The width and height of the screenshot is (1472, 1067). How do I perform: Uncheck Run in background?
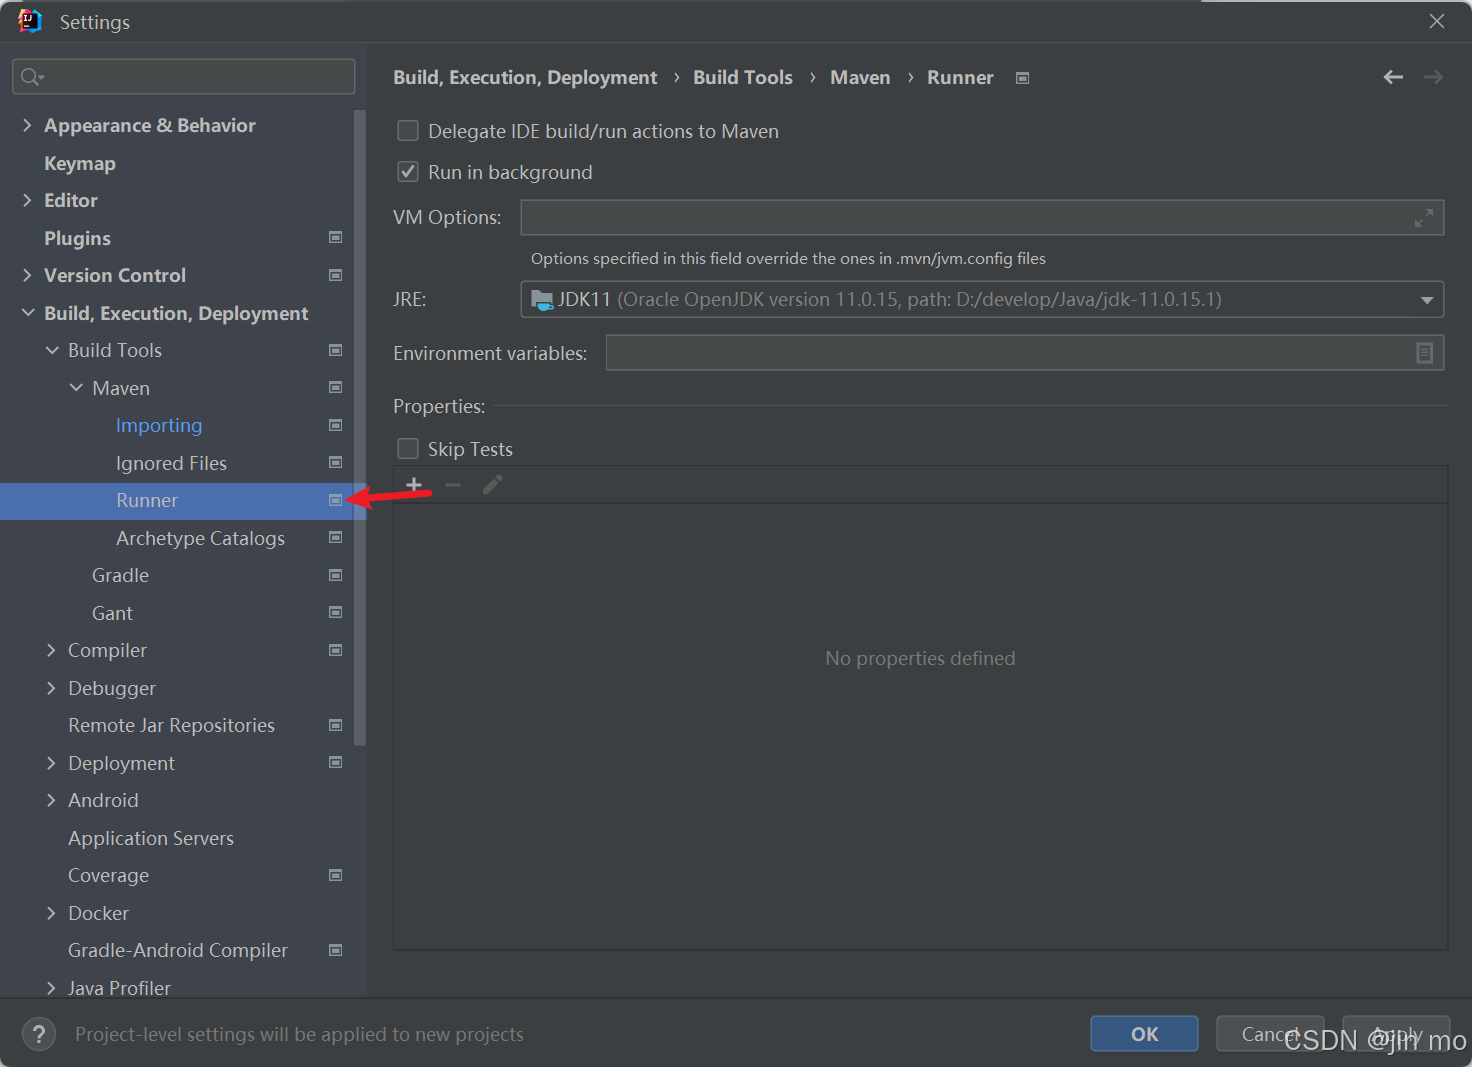coord(408,172)
